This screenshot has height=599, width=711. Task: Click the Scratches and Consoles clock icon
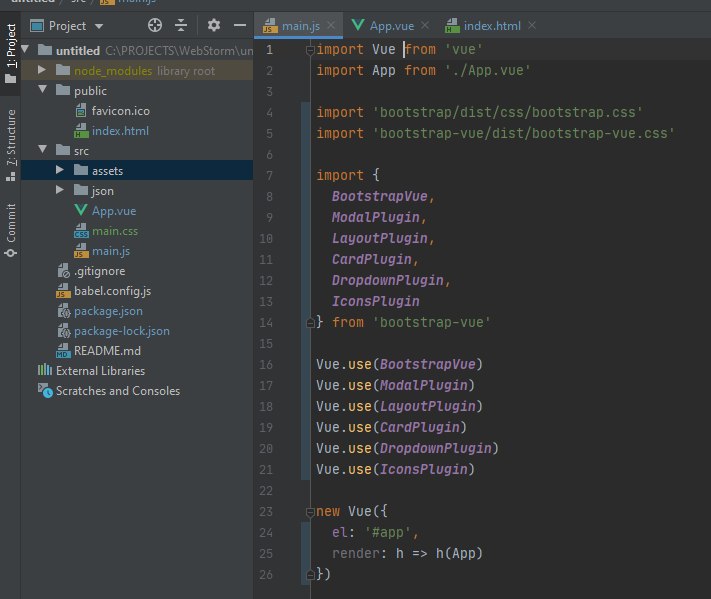tap(45, 390)
